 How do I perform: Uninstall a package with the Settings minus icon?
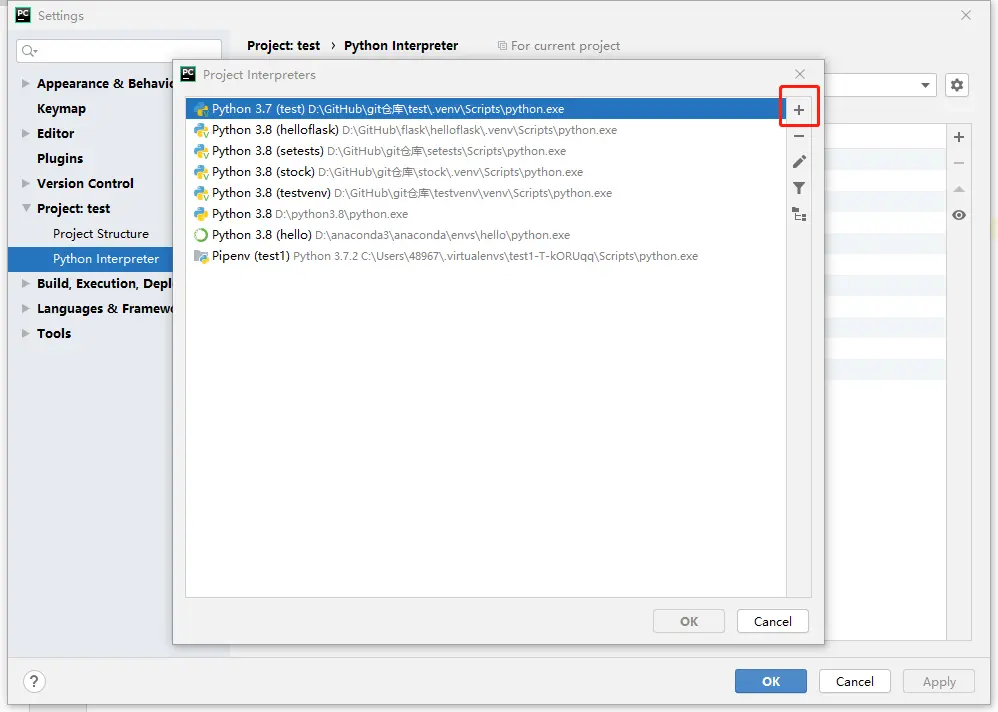point(959,163)
